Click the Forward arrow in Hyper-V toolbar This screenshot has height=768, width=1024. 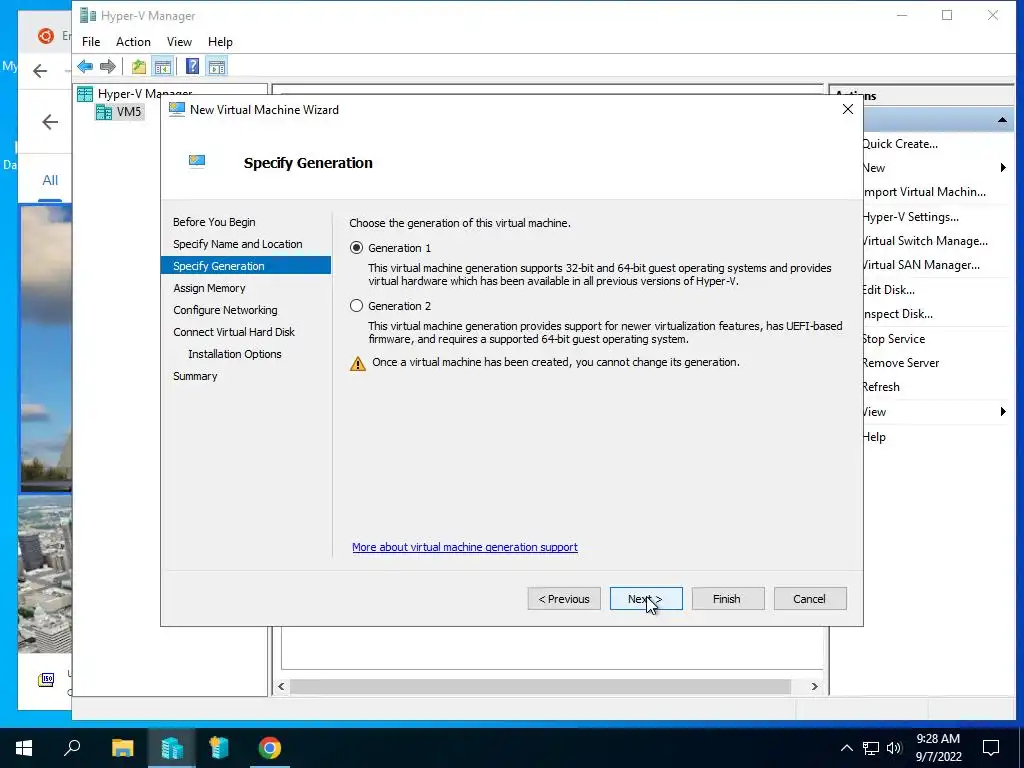(108, 66)
